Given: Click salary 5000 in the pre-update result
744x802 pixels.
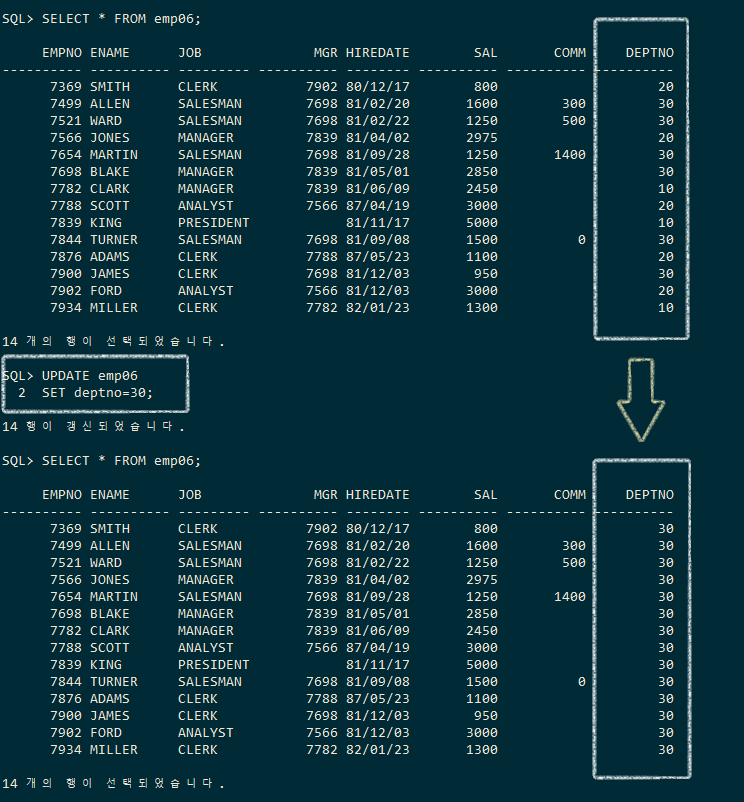Looking at the screenshot, I should [x=482, y=223].
